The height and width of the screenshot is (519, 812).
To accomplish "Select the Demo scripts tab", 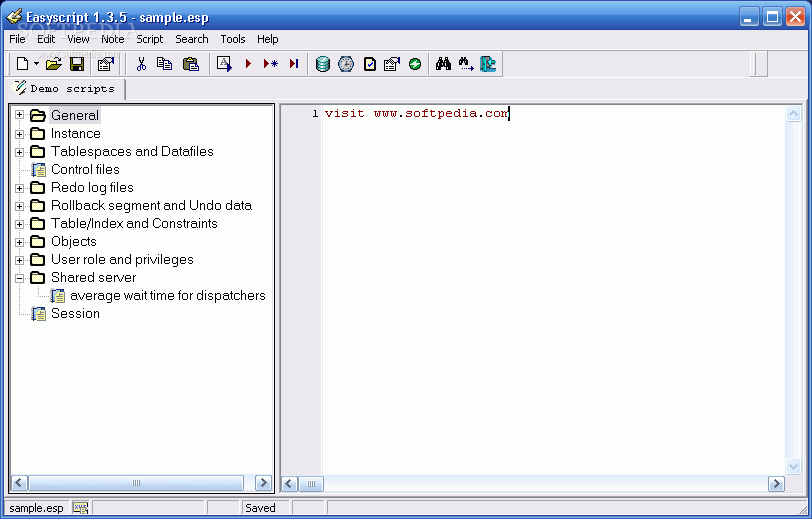I will [66, 89].
